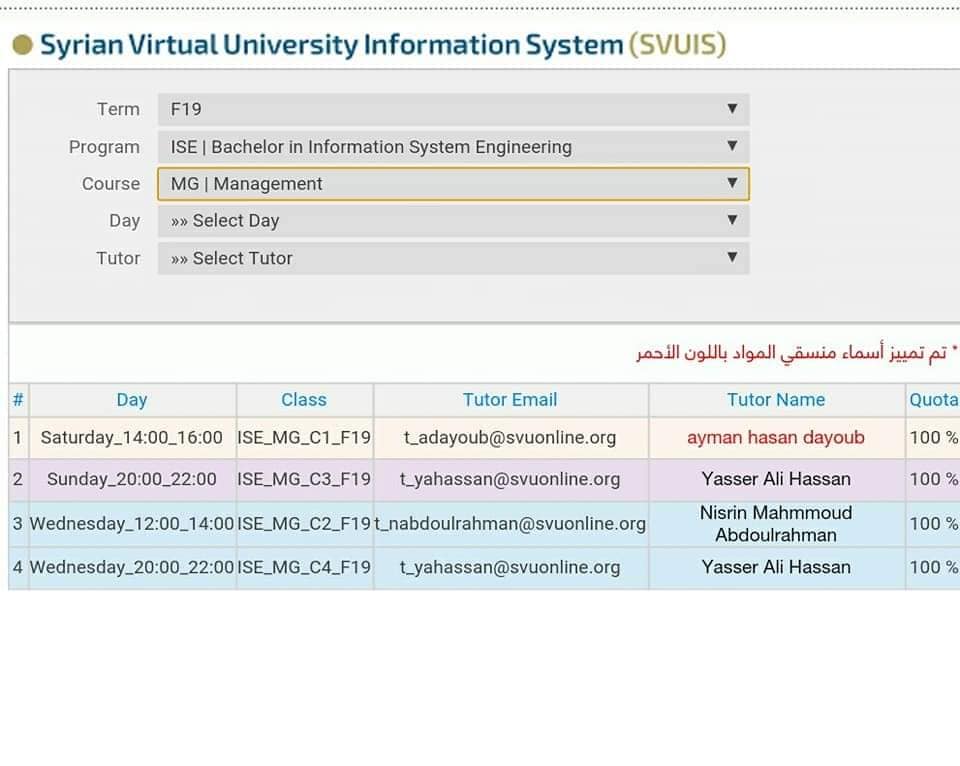The height and width of the screenshot is (766, 960).
Task: Sort table by the Tutor Email header
Action: [x=511, y=400]
